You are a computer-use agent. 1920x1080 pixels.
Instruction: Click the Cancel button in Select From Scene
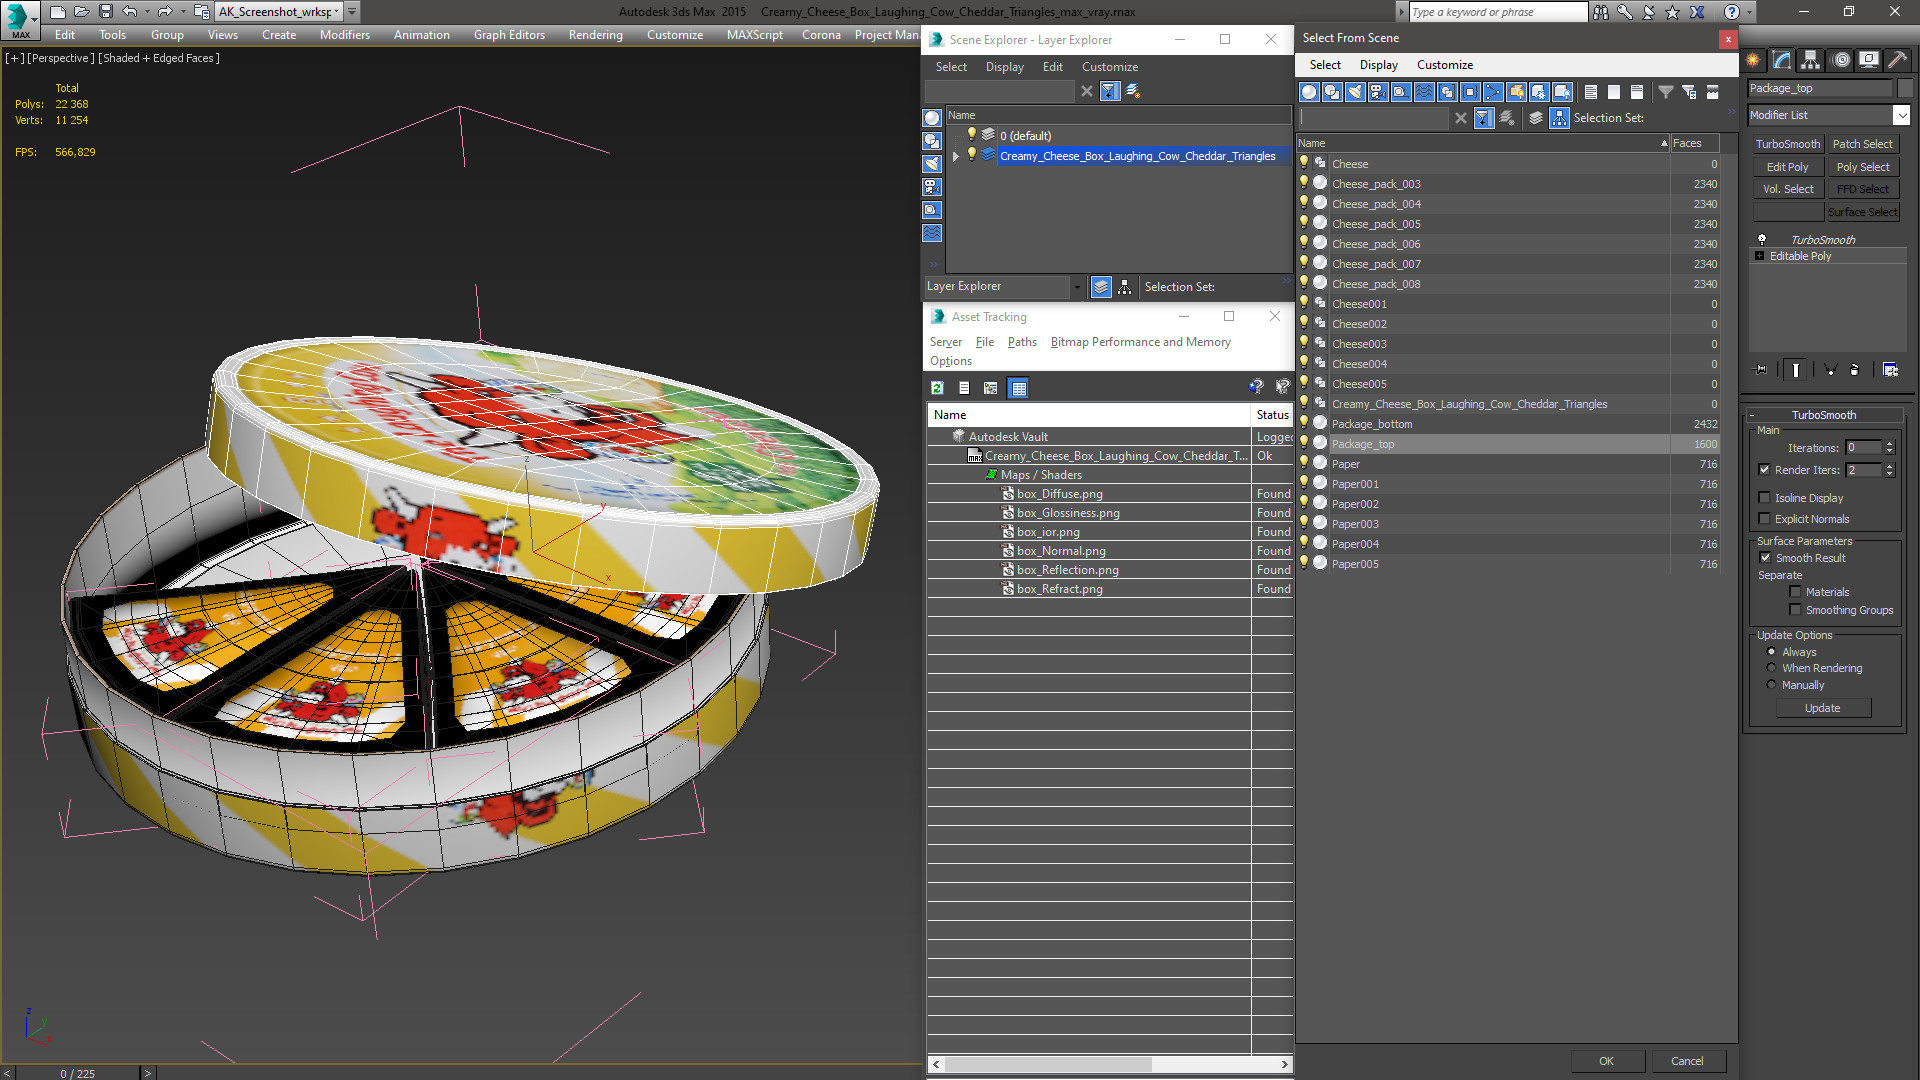coord(1687,1061)
